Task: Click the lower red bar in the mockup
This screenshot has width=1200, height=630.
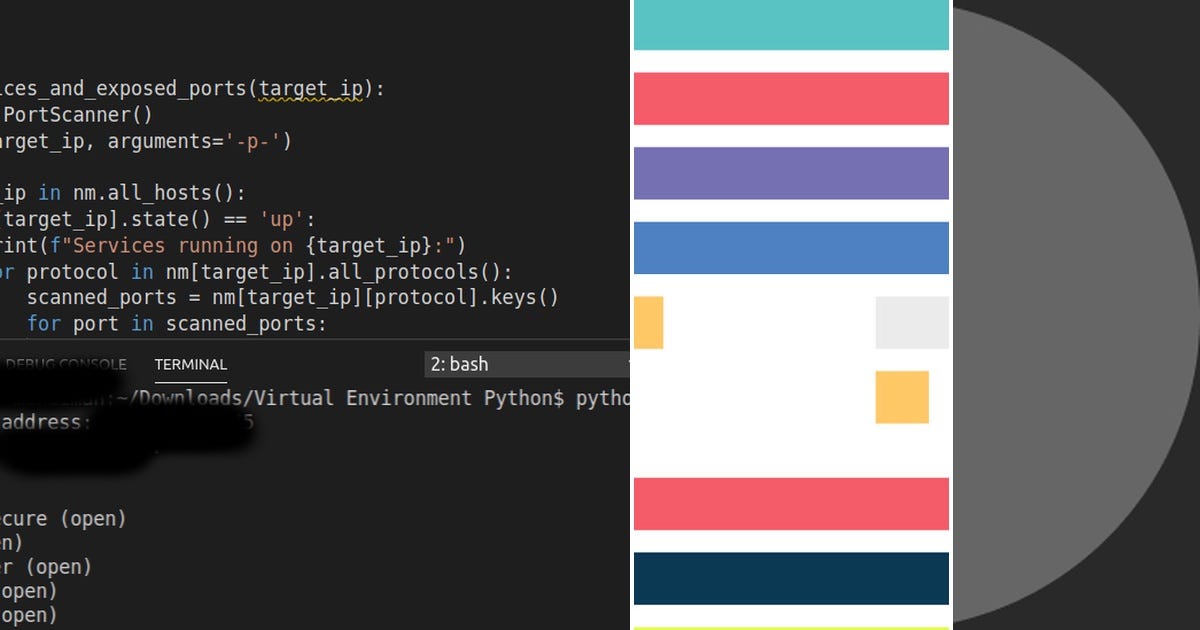Action: (791, 504)
